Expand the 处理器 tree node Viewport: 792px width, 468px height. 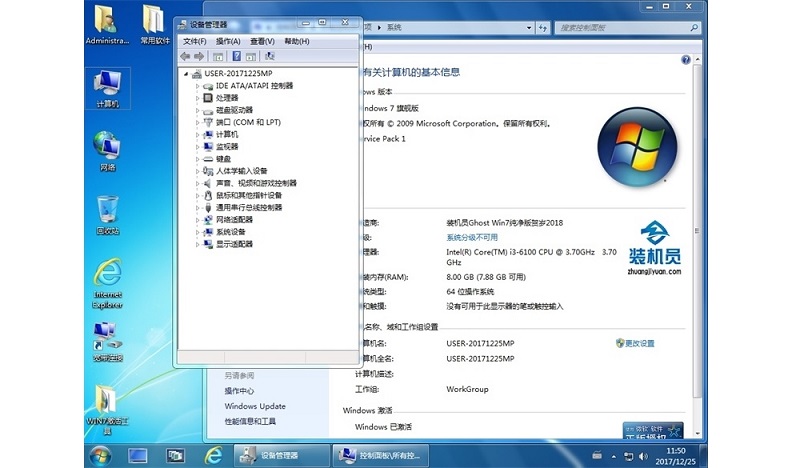[198, 98]
